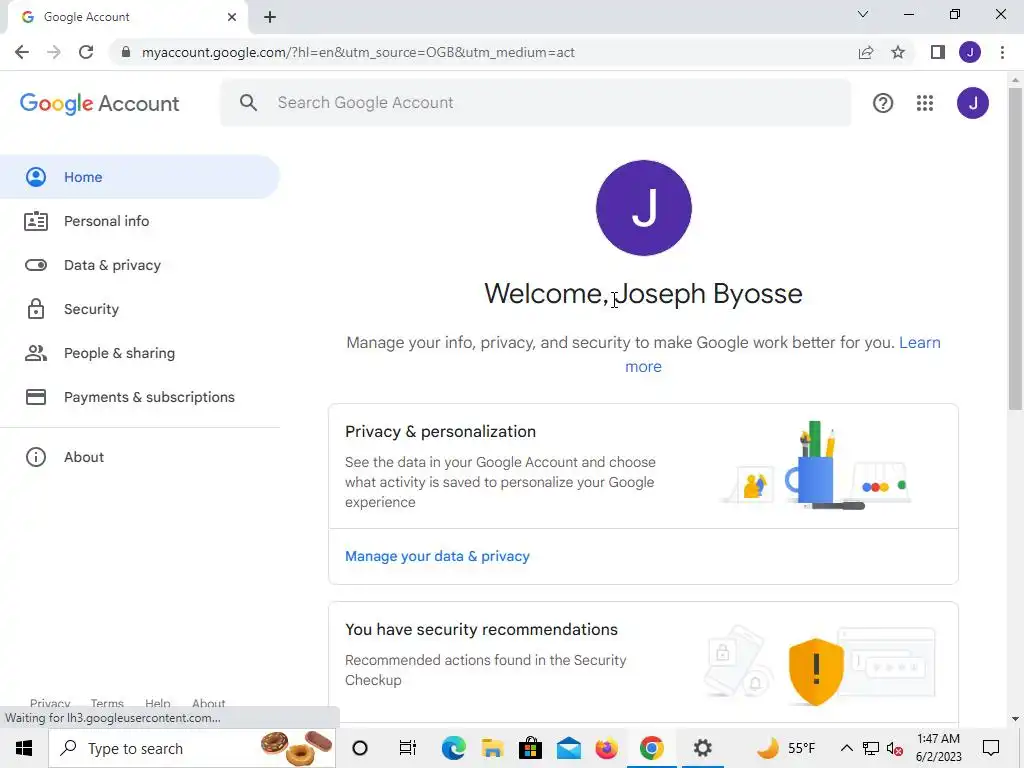Open the Mail app from the taskbar
This screenshot has height=768, width=1024.
click(x=569, y=748)
